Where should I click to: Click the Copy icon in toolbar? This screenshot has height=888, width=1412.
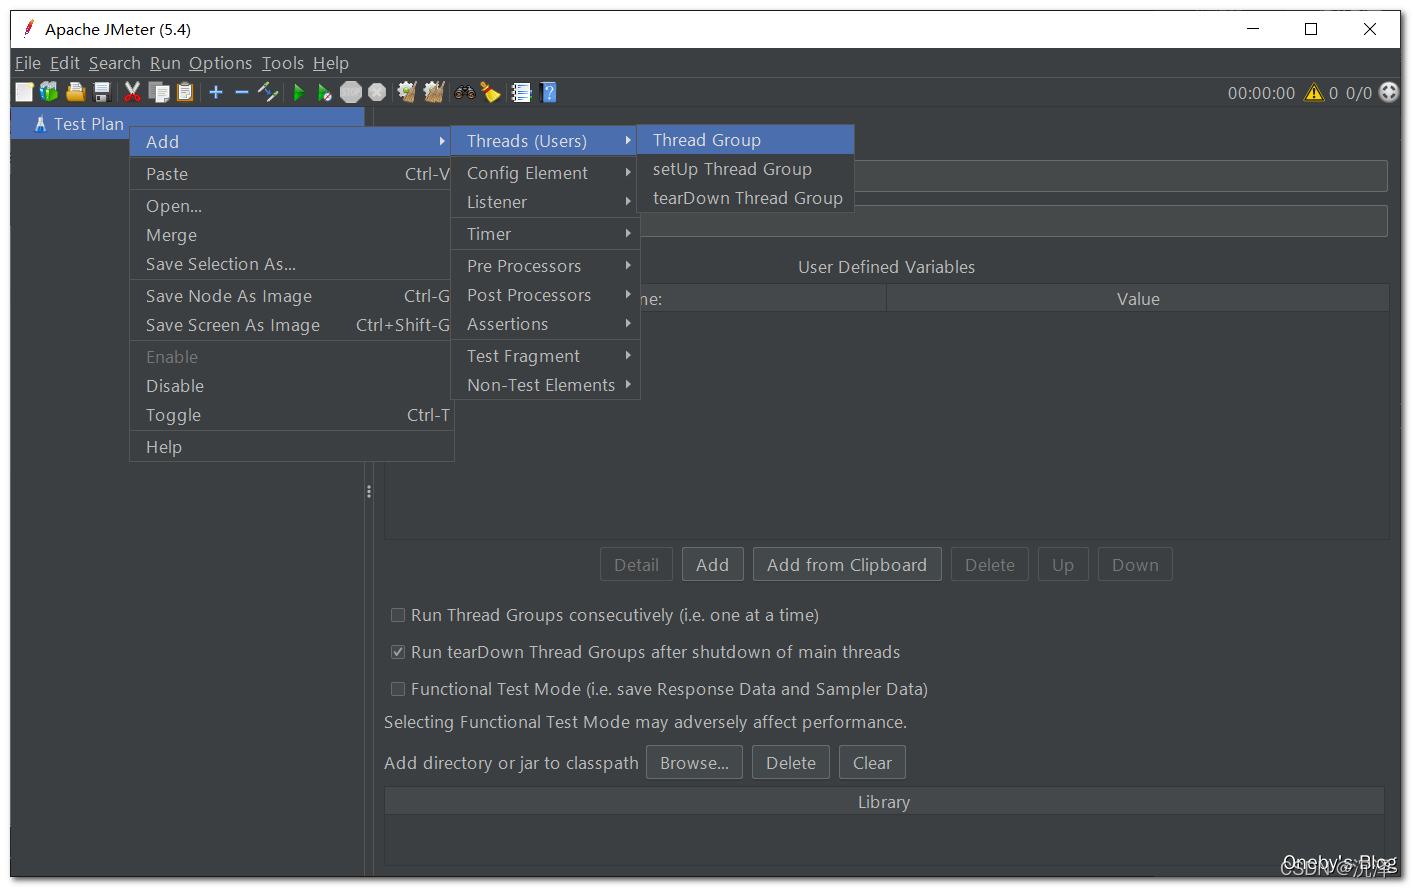[x=159, y=92]
